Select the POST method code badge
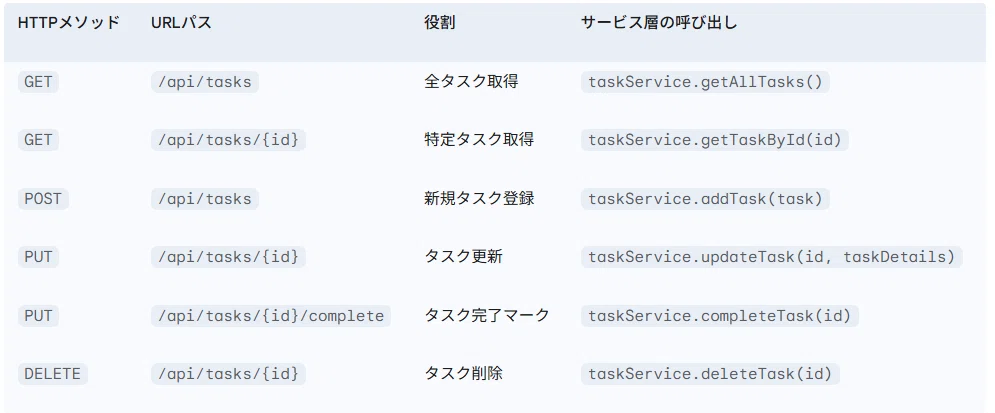 point(43,199)
